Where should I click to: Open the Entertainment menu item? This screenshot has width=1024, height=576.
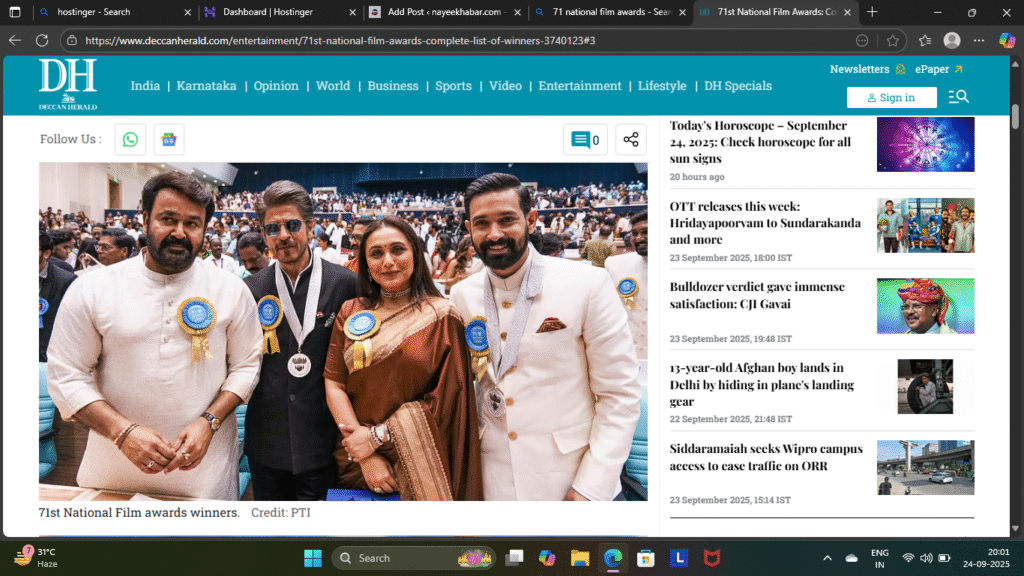580,86
